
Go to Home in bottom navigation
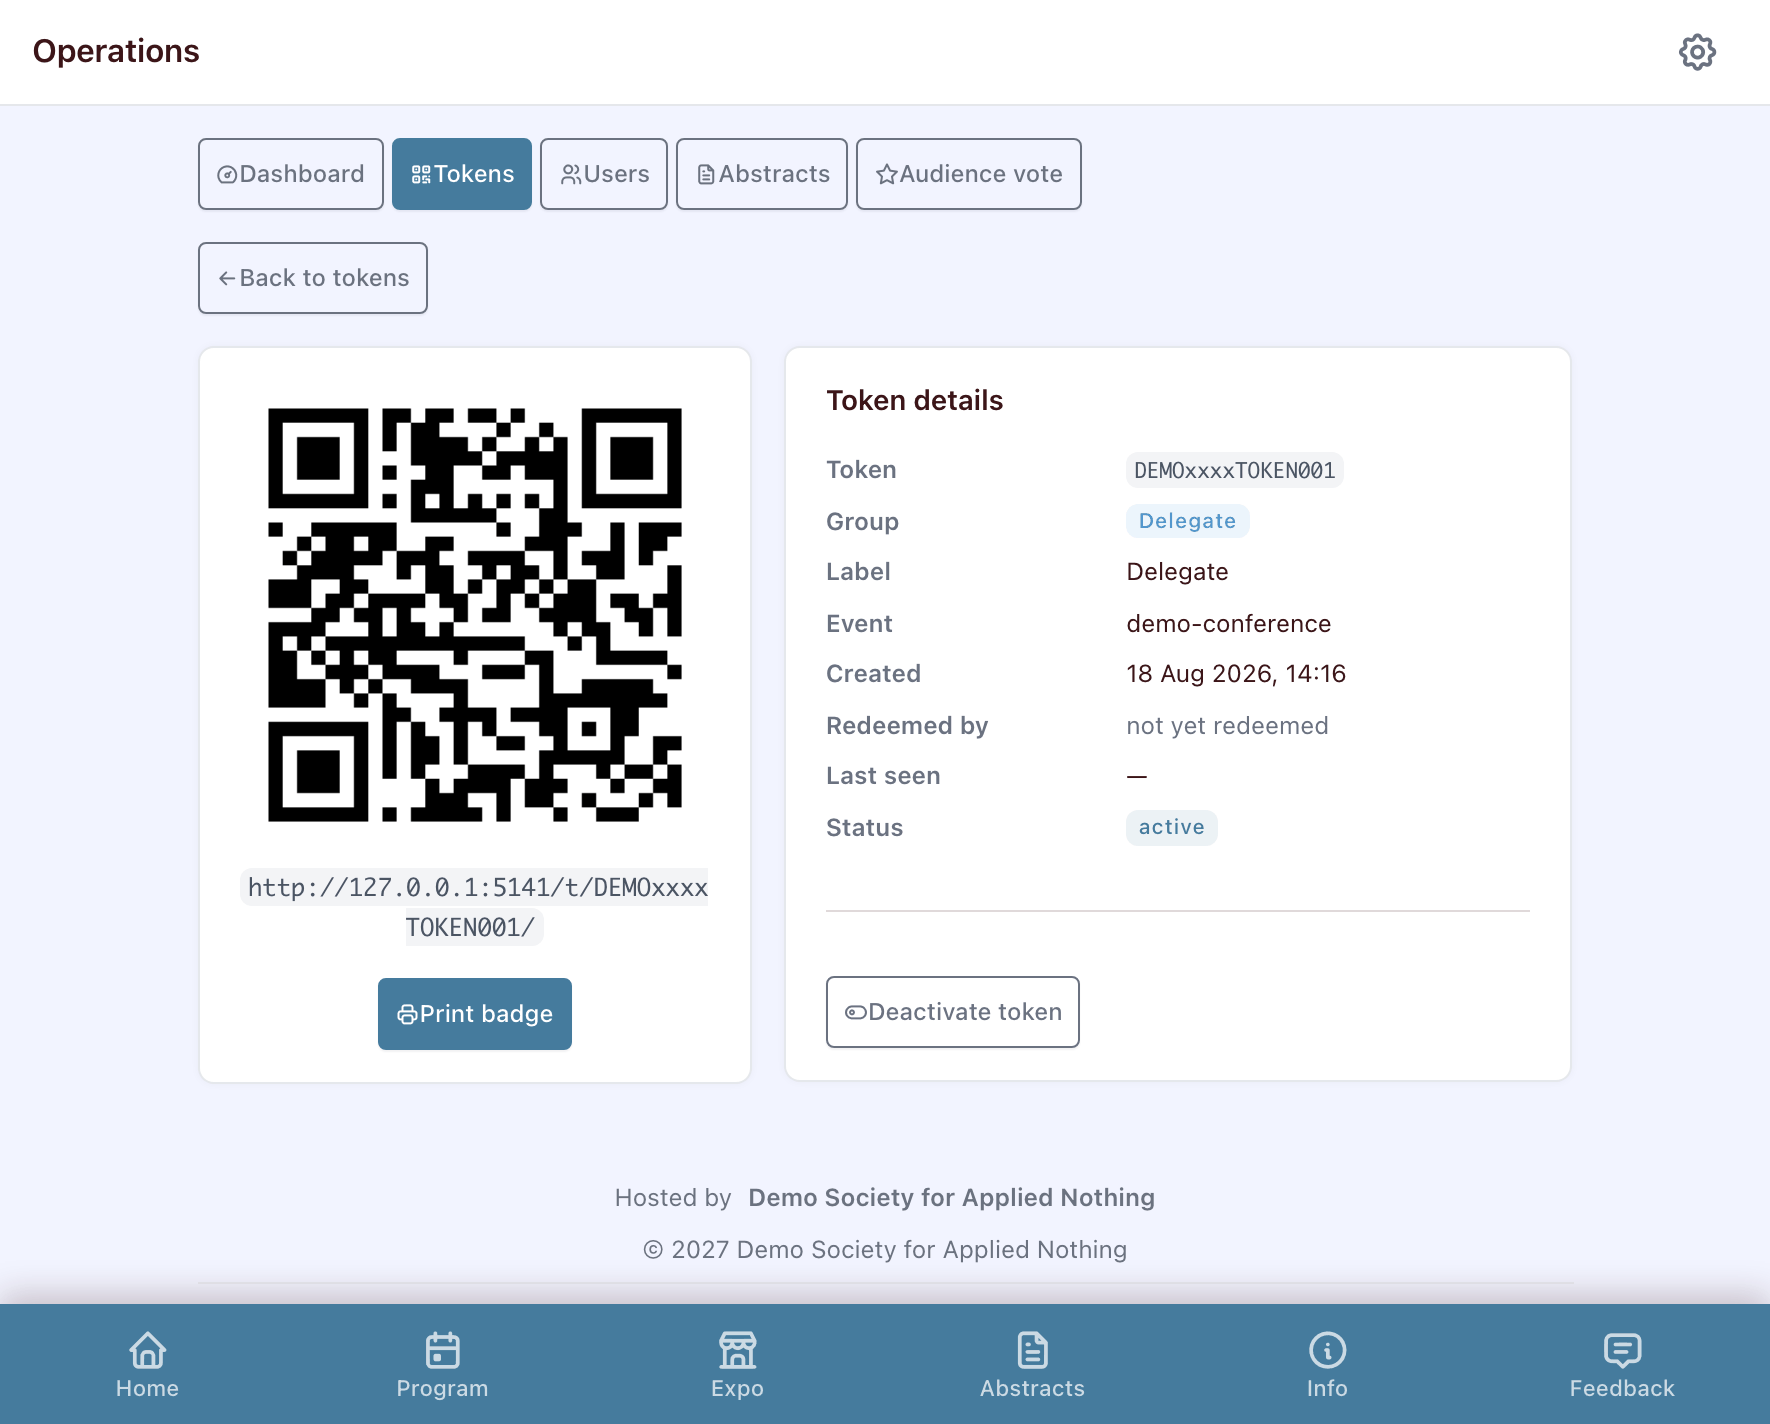[x=148, y=1365]
